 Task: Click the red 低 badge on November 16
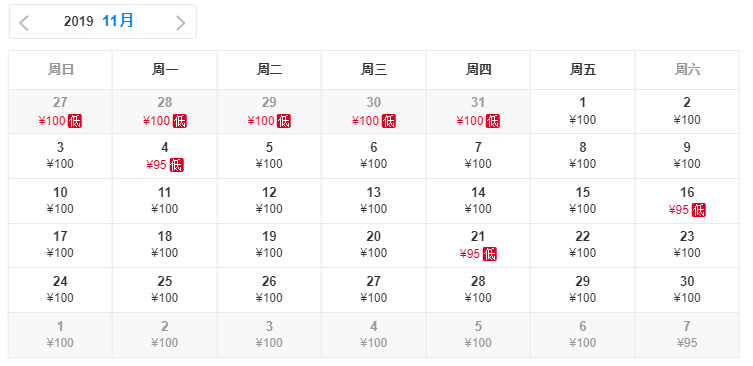point(699,210)
